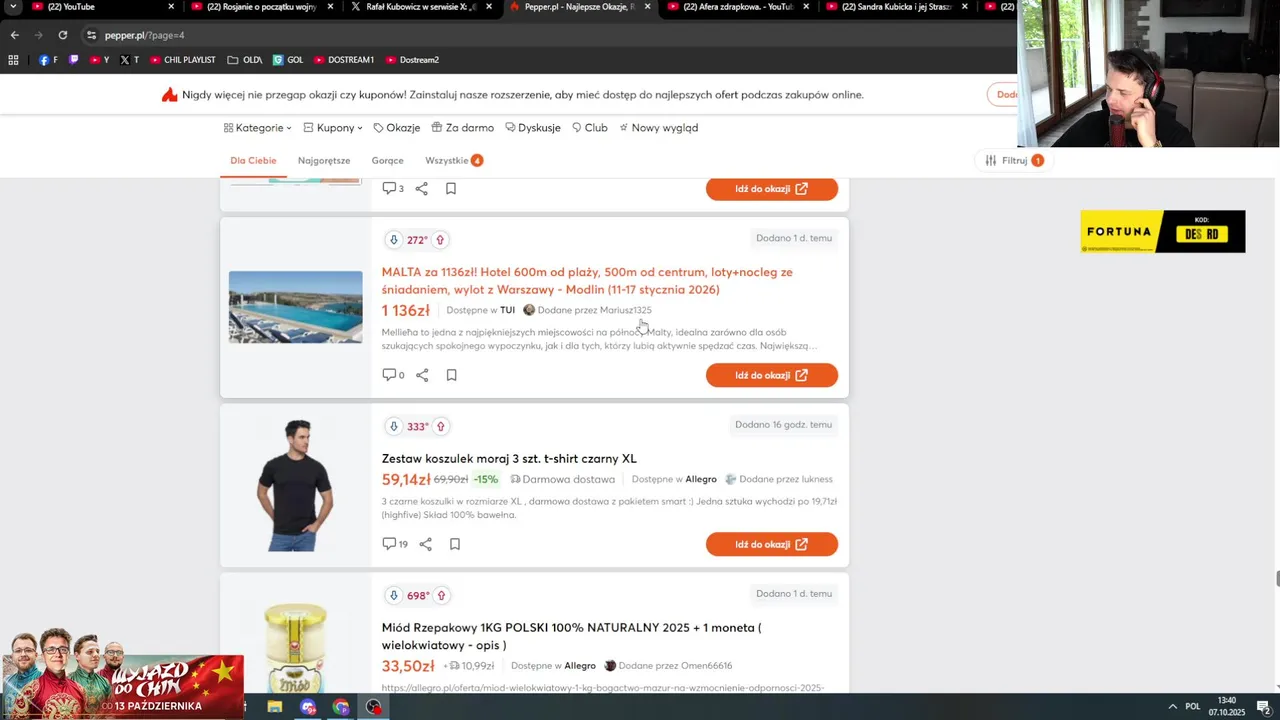Click Idź do okazji on top deal
The image size is (1280, 720).
pos(772,188)
